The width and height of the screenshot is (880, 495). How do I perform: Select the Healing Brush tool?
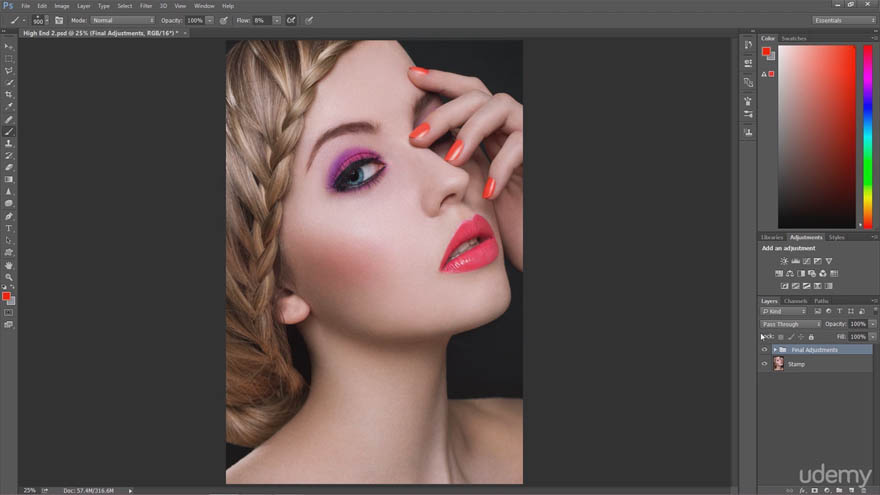coord(8,119)
